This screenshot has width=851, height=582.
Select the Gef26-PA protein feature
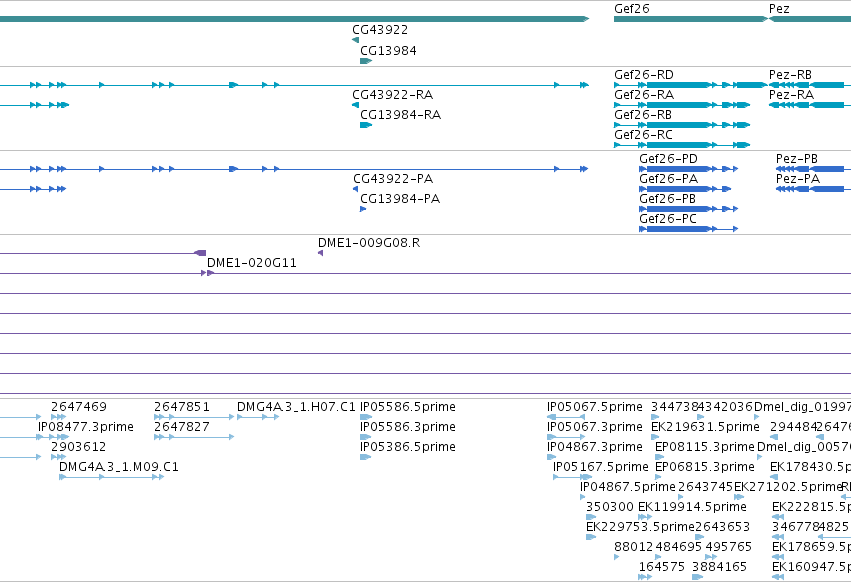[x=685, y=189]
